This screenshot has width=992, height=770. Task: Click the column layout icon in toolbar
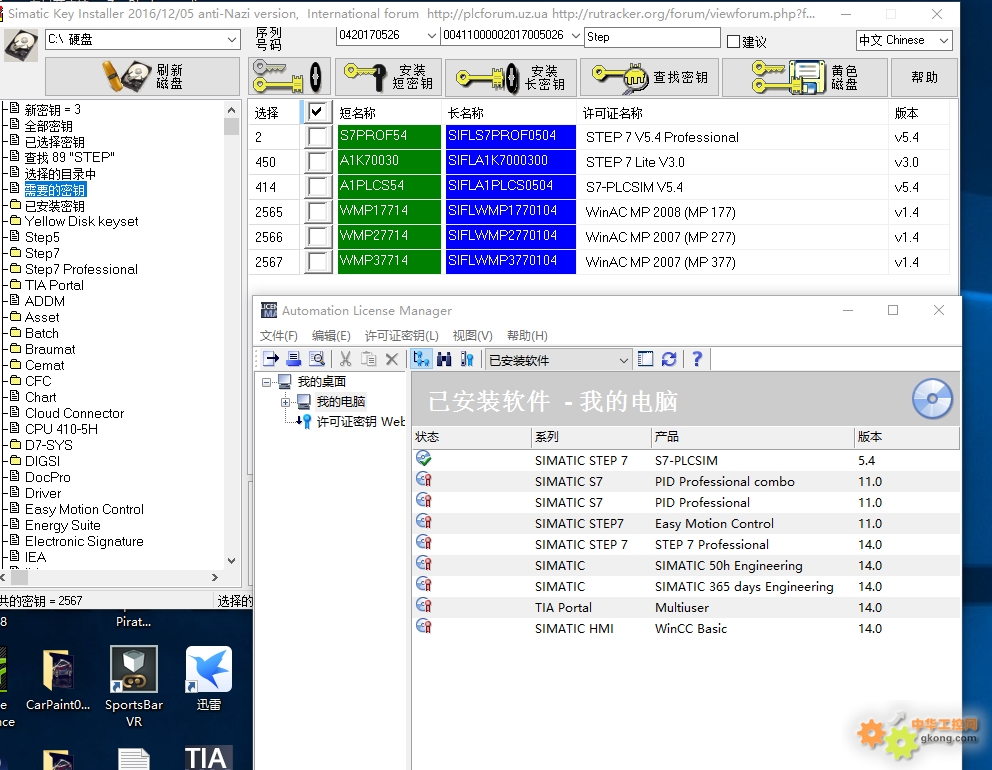click(x=645, y=359)
